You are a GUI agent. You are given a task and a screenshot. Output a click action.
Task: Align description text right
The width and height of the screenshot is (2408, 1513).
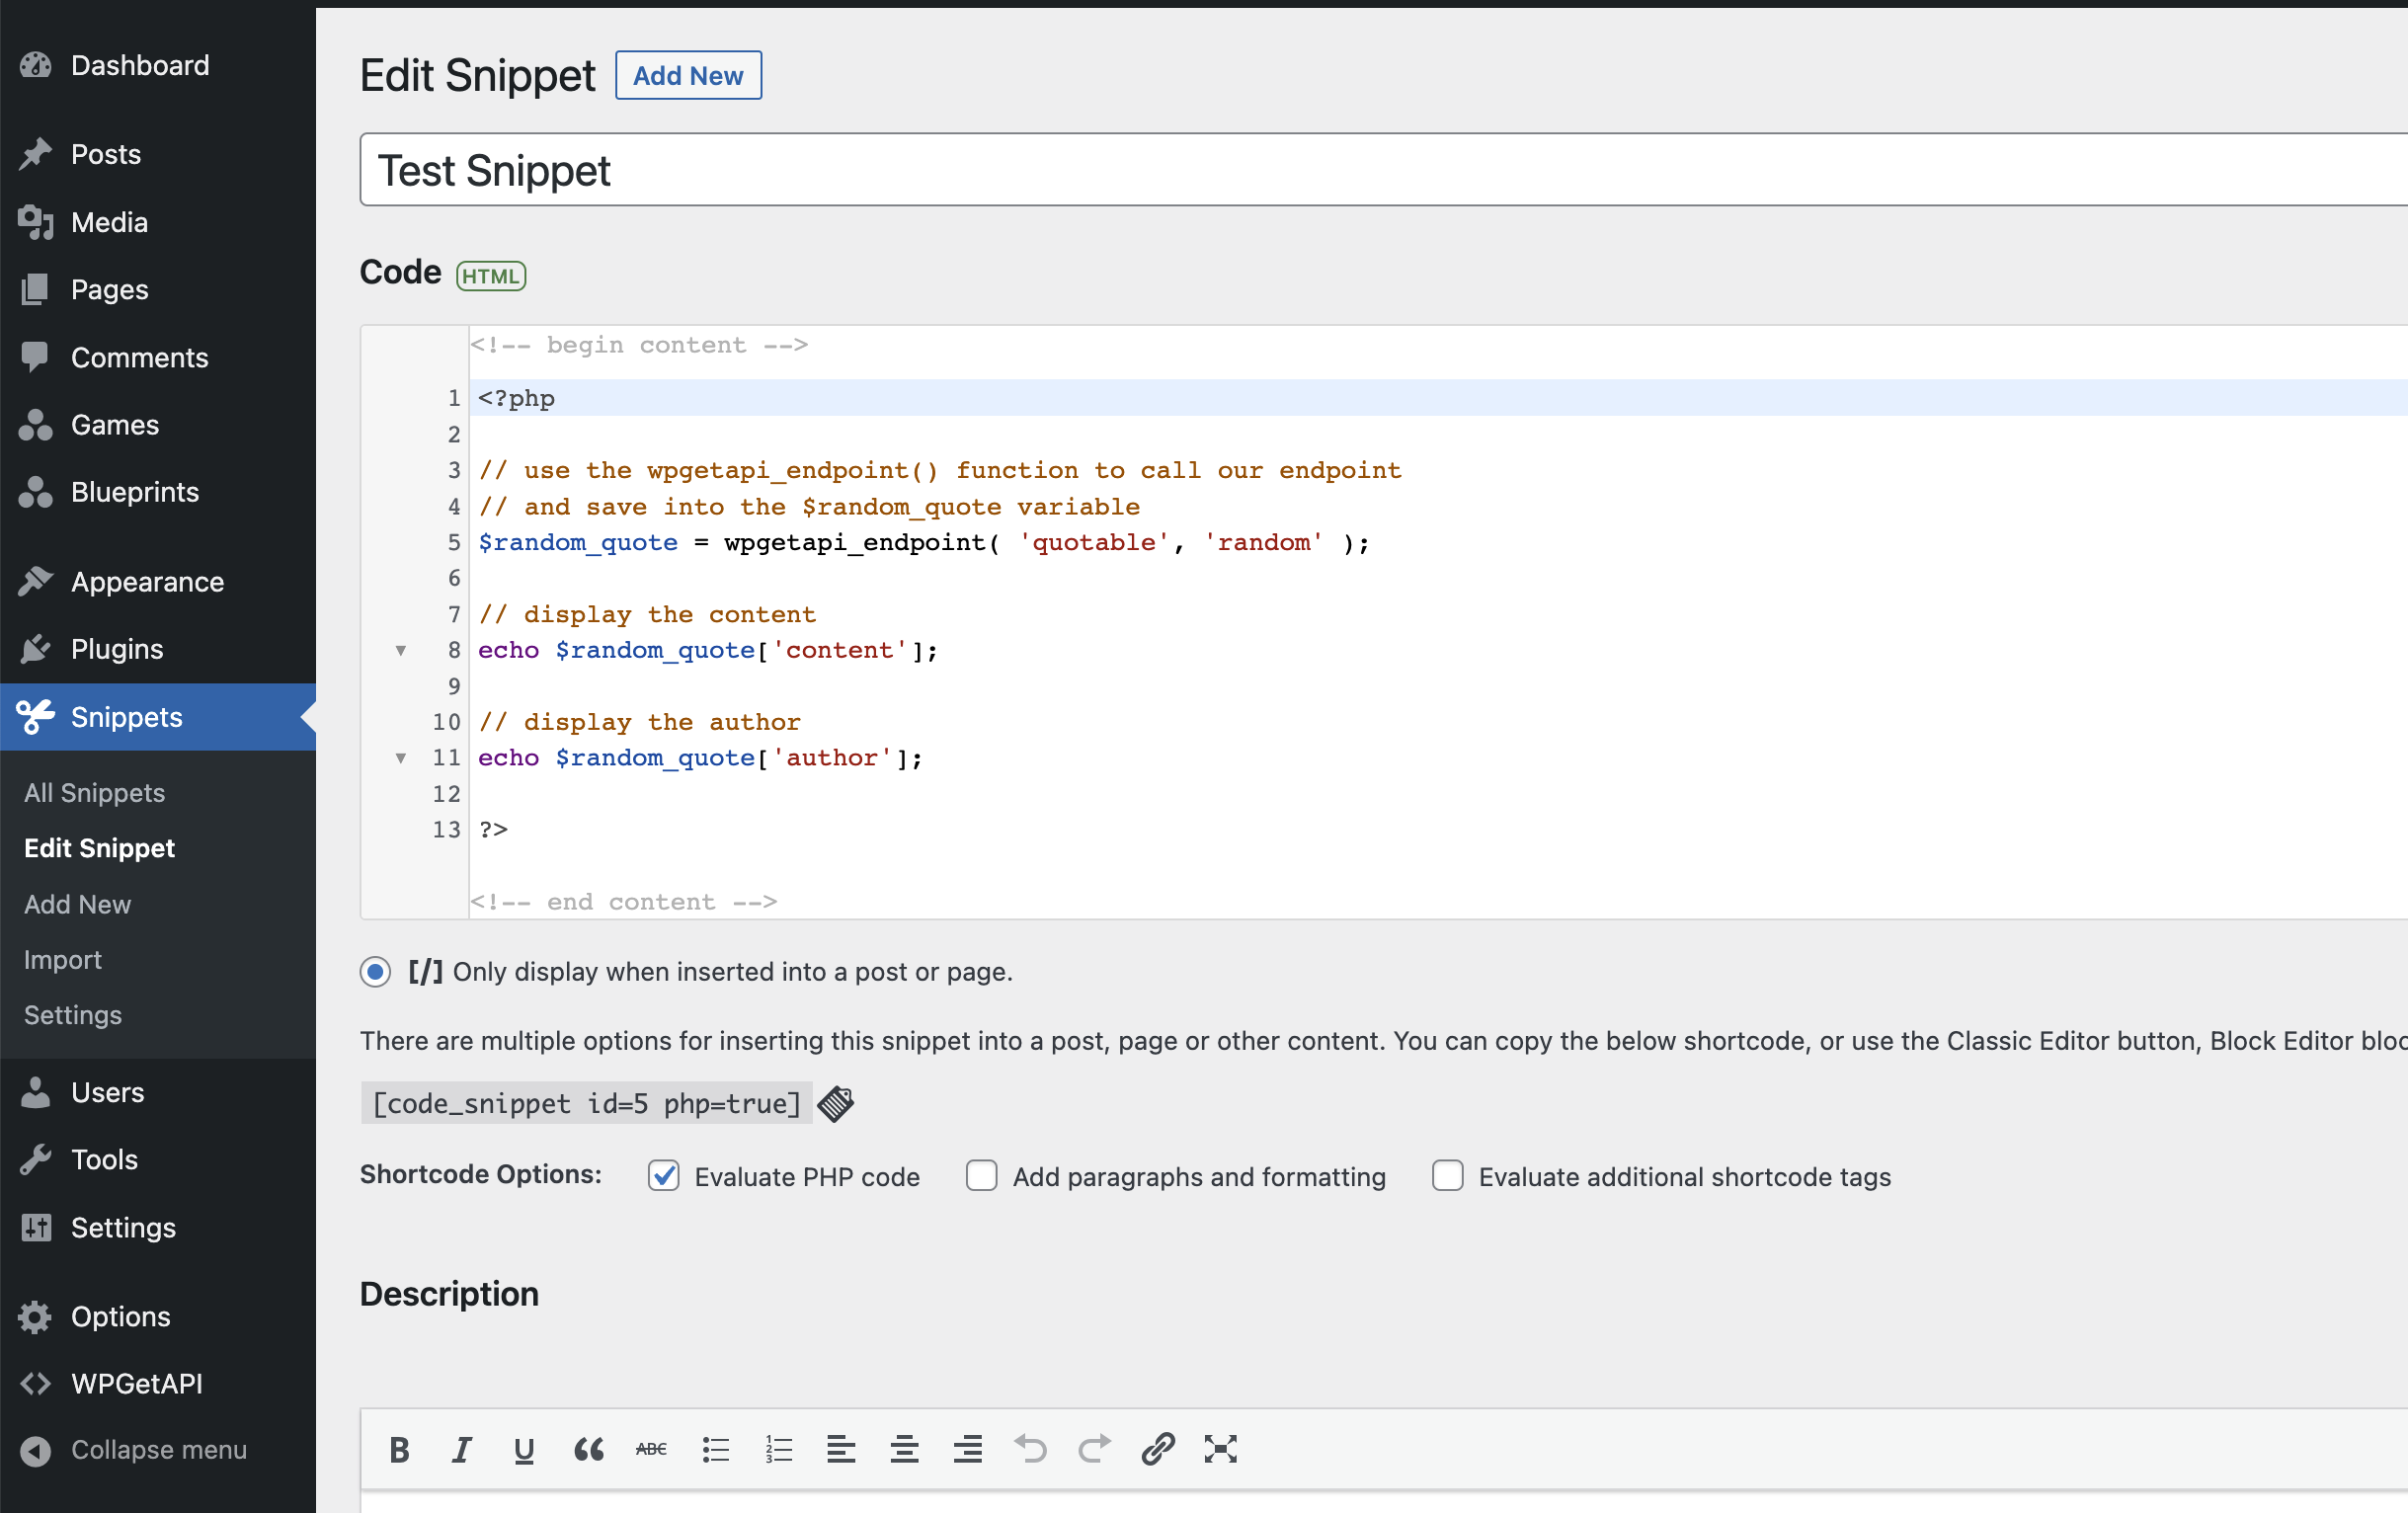(967, 1449)
